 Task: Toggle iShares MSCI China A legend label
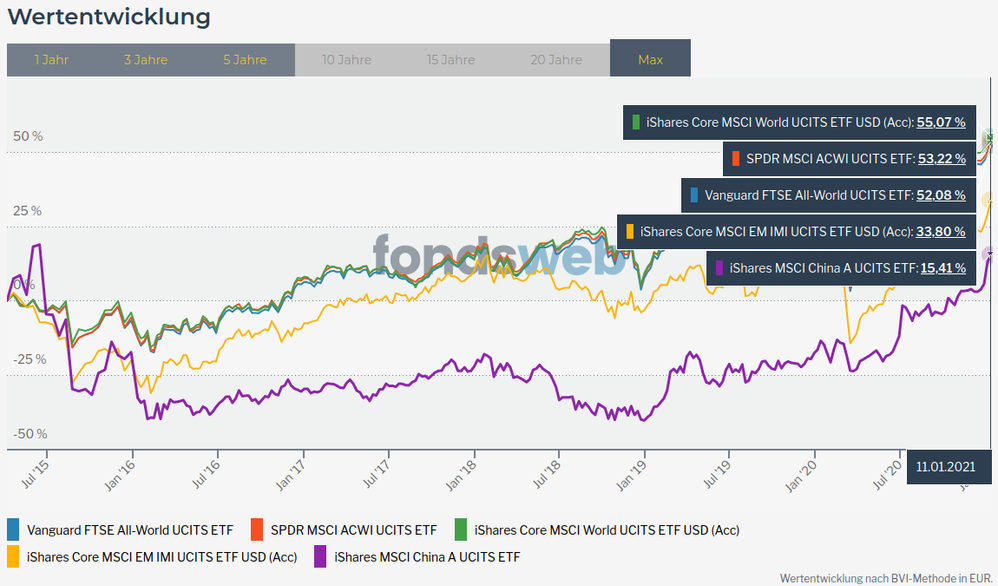[427, 556]
